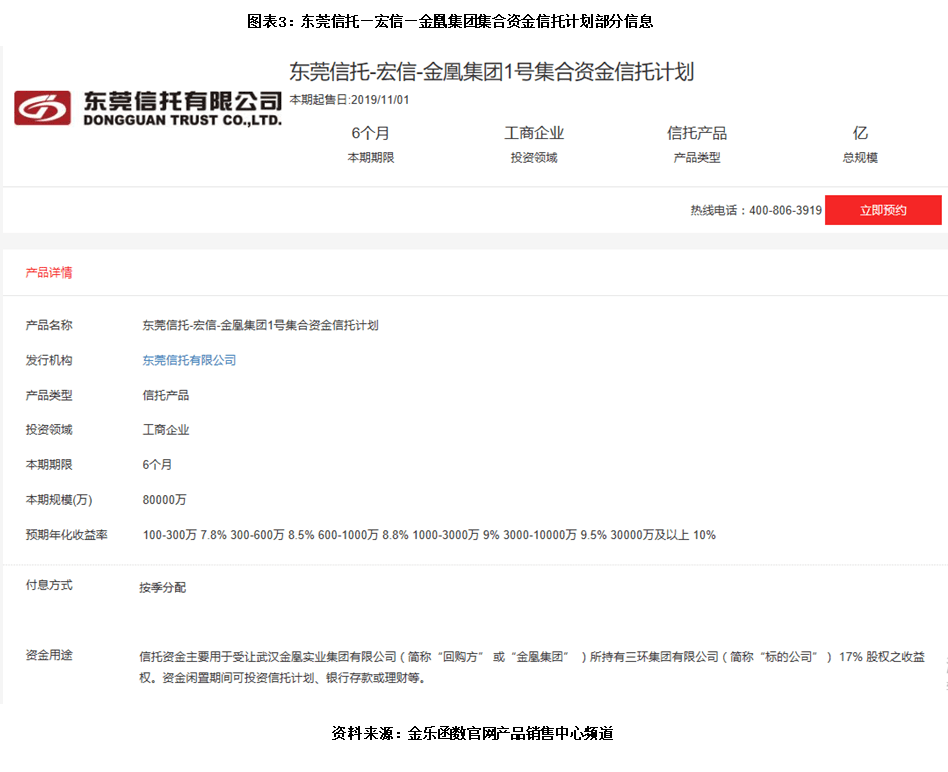Click the 80000万 scale value
This screenshot has height=772, width=948.
coord(164,500)
